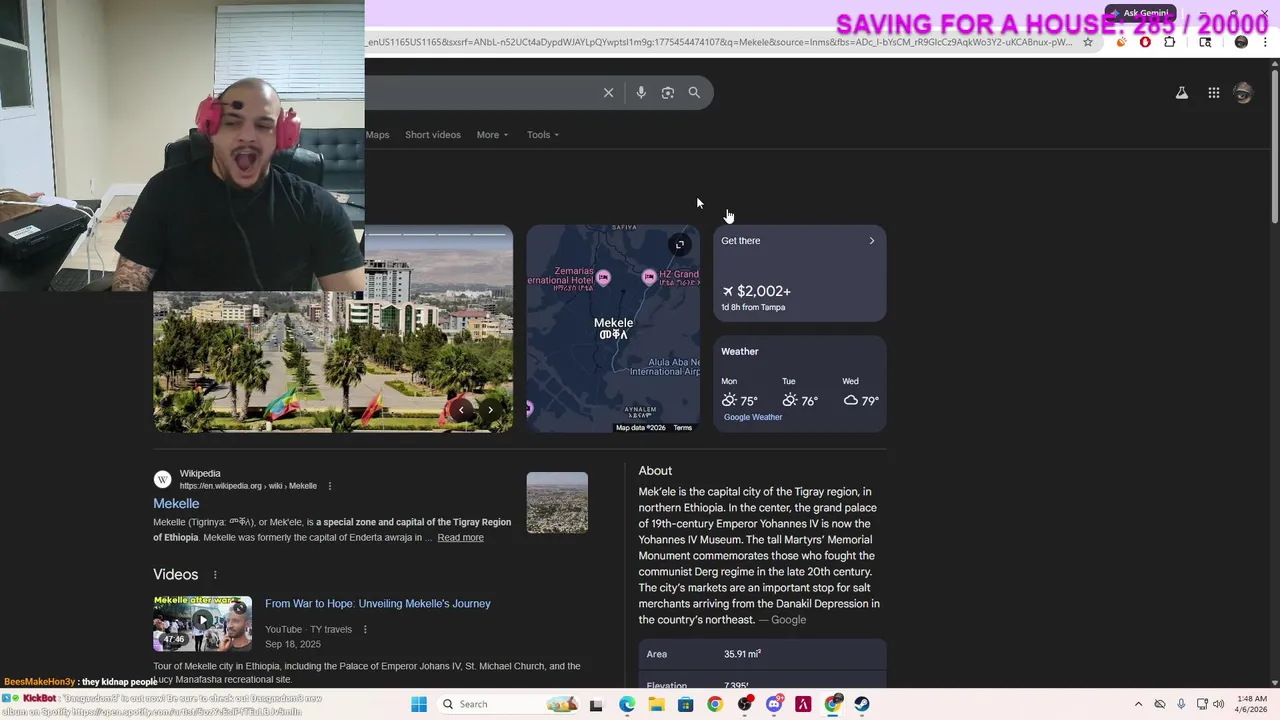This screenshot has width=1280, height=720.
Task: Click the Google search input field
Action: (x=480, y=93)
